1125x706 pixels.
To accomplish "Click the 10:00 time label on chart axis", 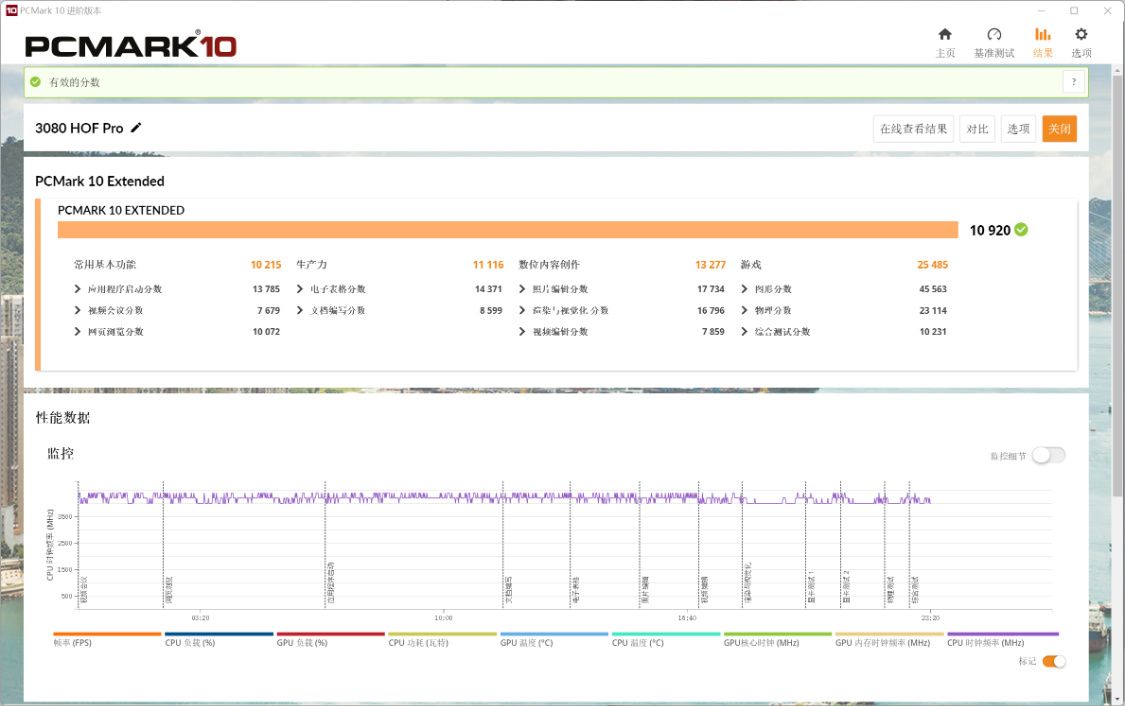I will click(x=443, y=618).
